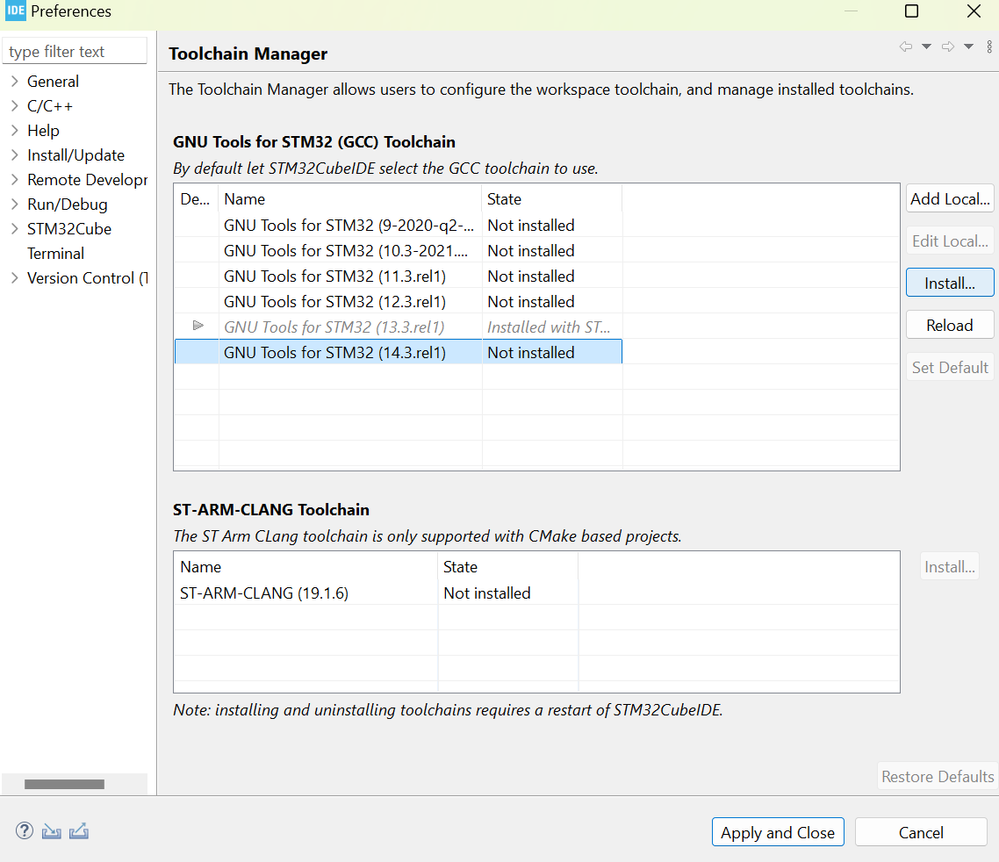The width and height of the screenshot is (999, 862).
Task: Click the default marker arrow beside 13.3.rel1
Action: pos(198,326)
